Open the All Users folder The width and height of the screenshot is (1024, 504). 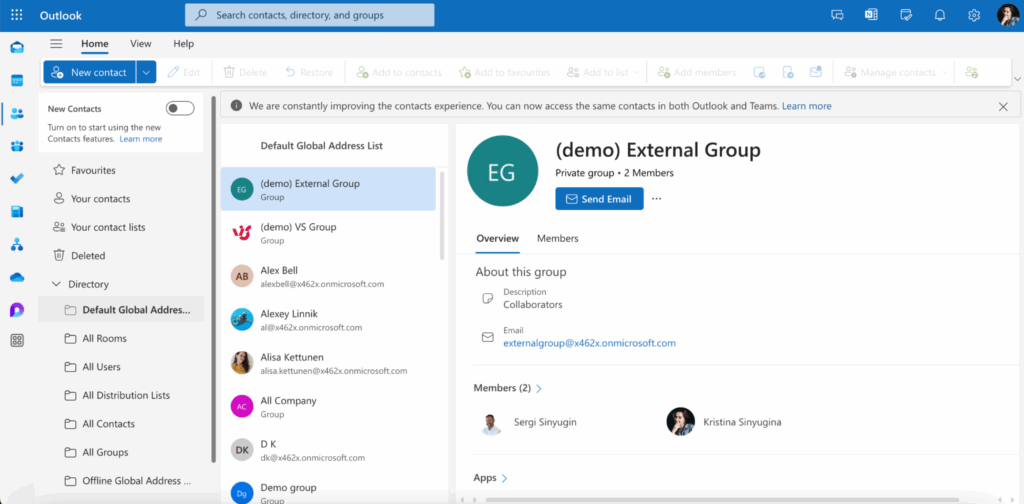(x=121, y=367)
